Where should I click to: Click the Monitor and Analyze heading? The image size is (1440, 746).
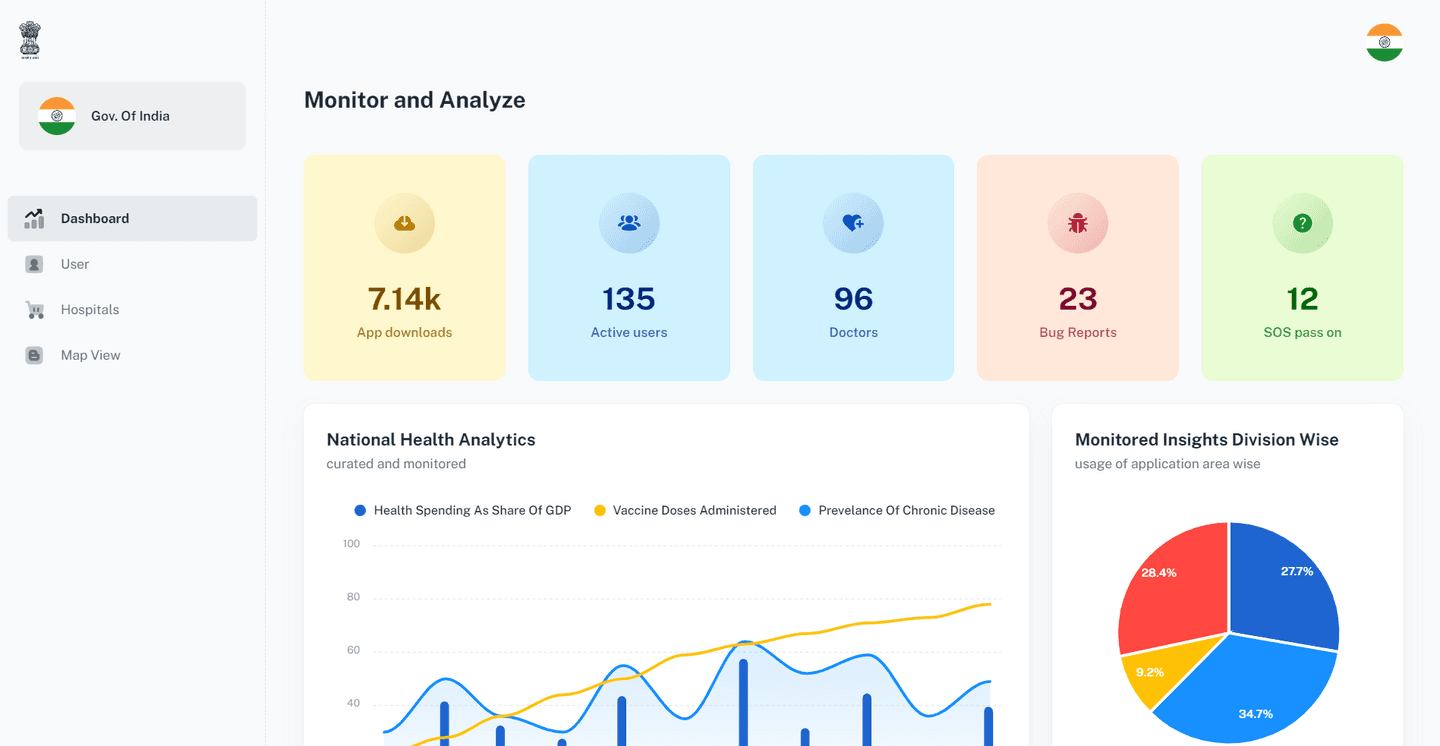(x=415, y=100)
